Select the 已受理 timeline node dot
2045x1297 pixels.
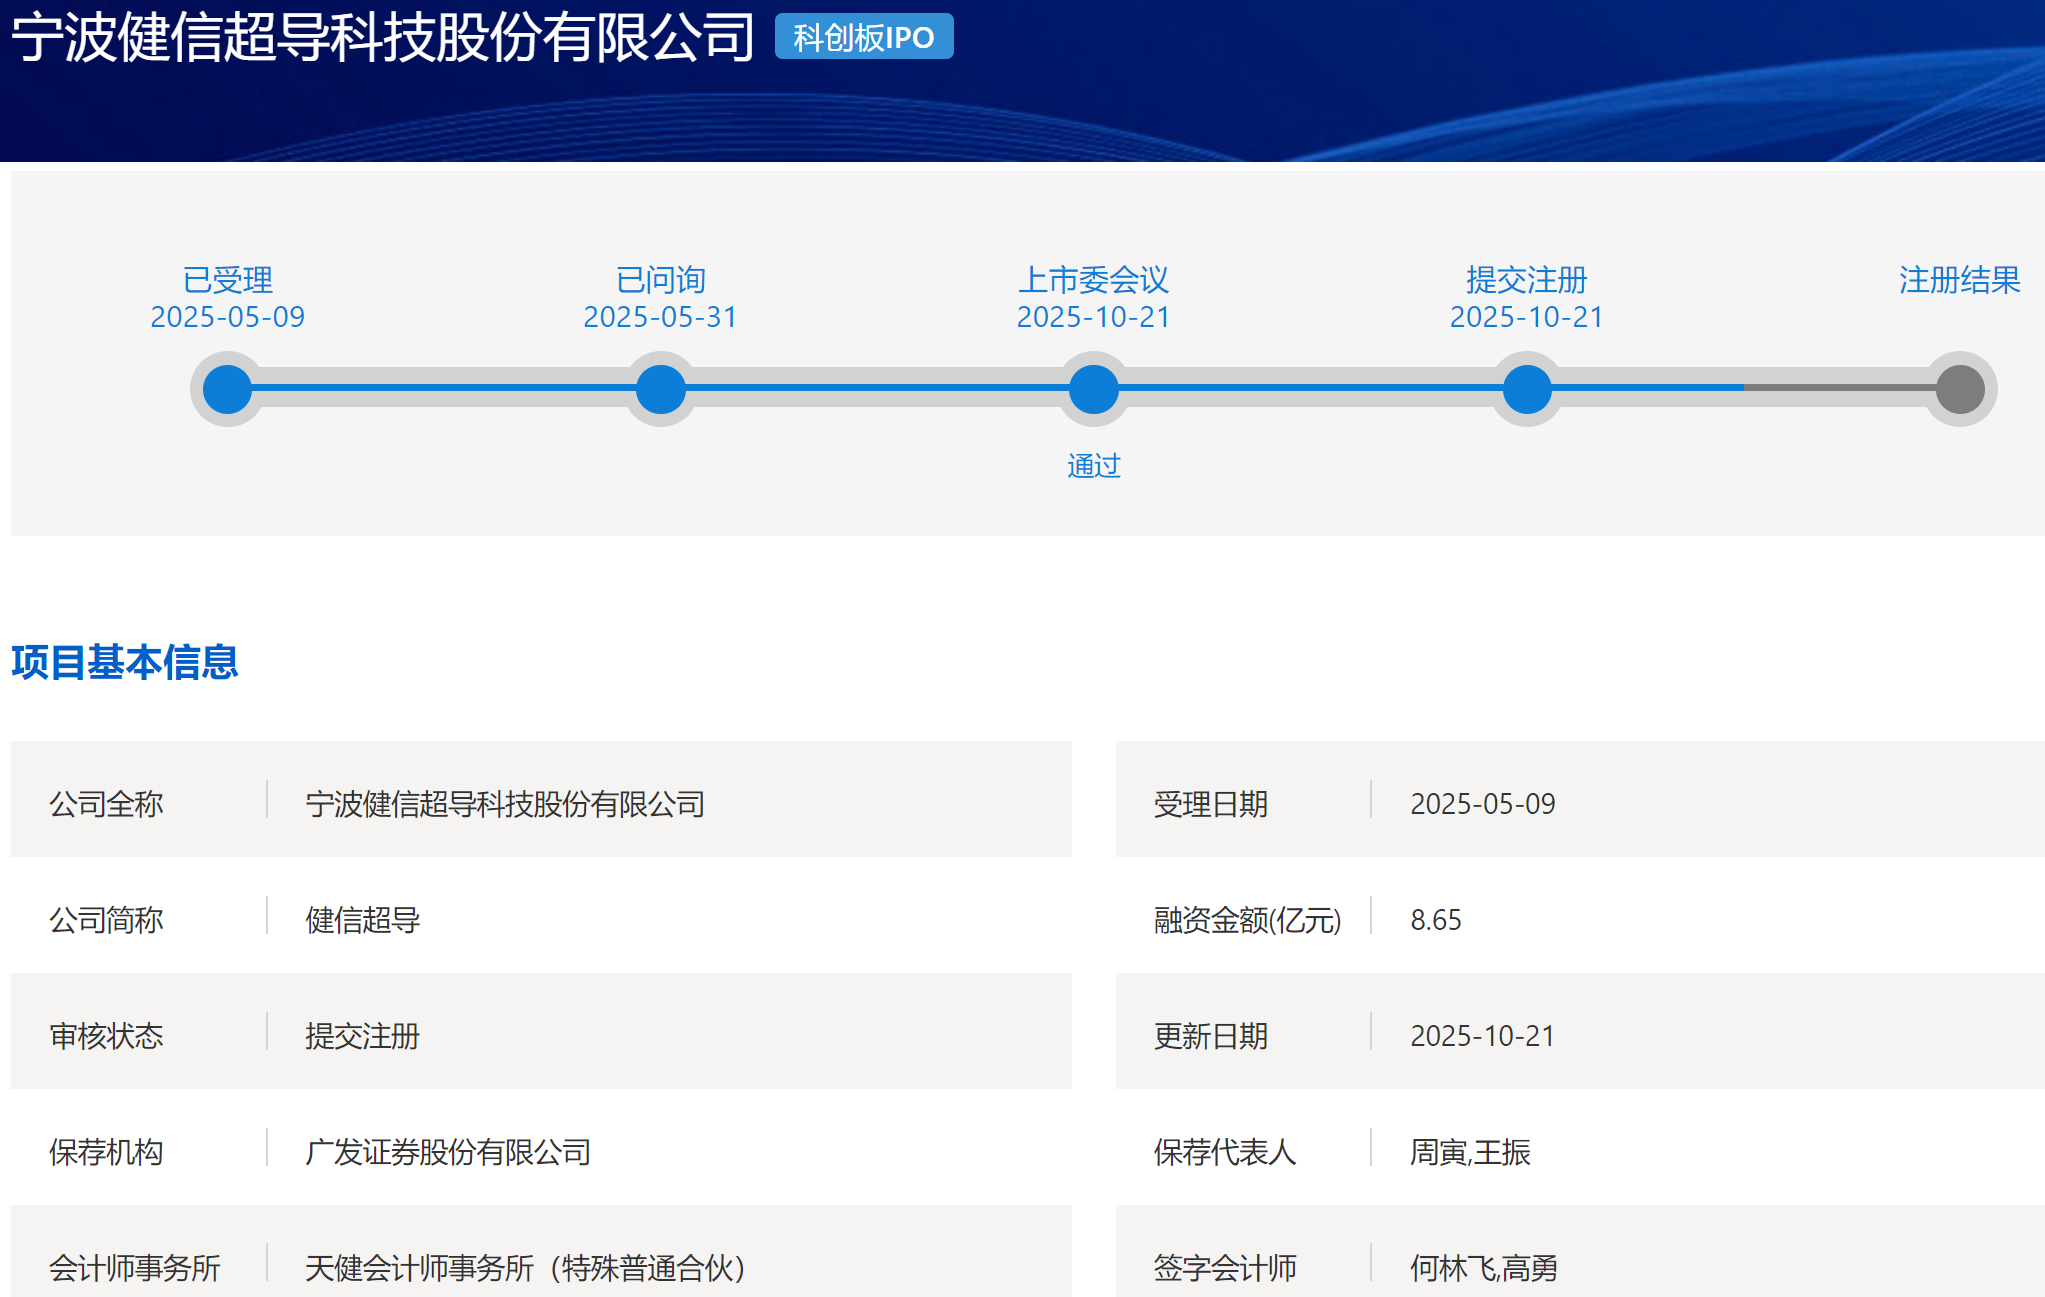(226, 389)
